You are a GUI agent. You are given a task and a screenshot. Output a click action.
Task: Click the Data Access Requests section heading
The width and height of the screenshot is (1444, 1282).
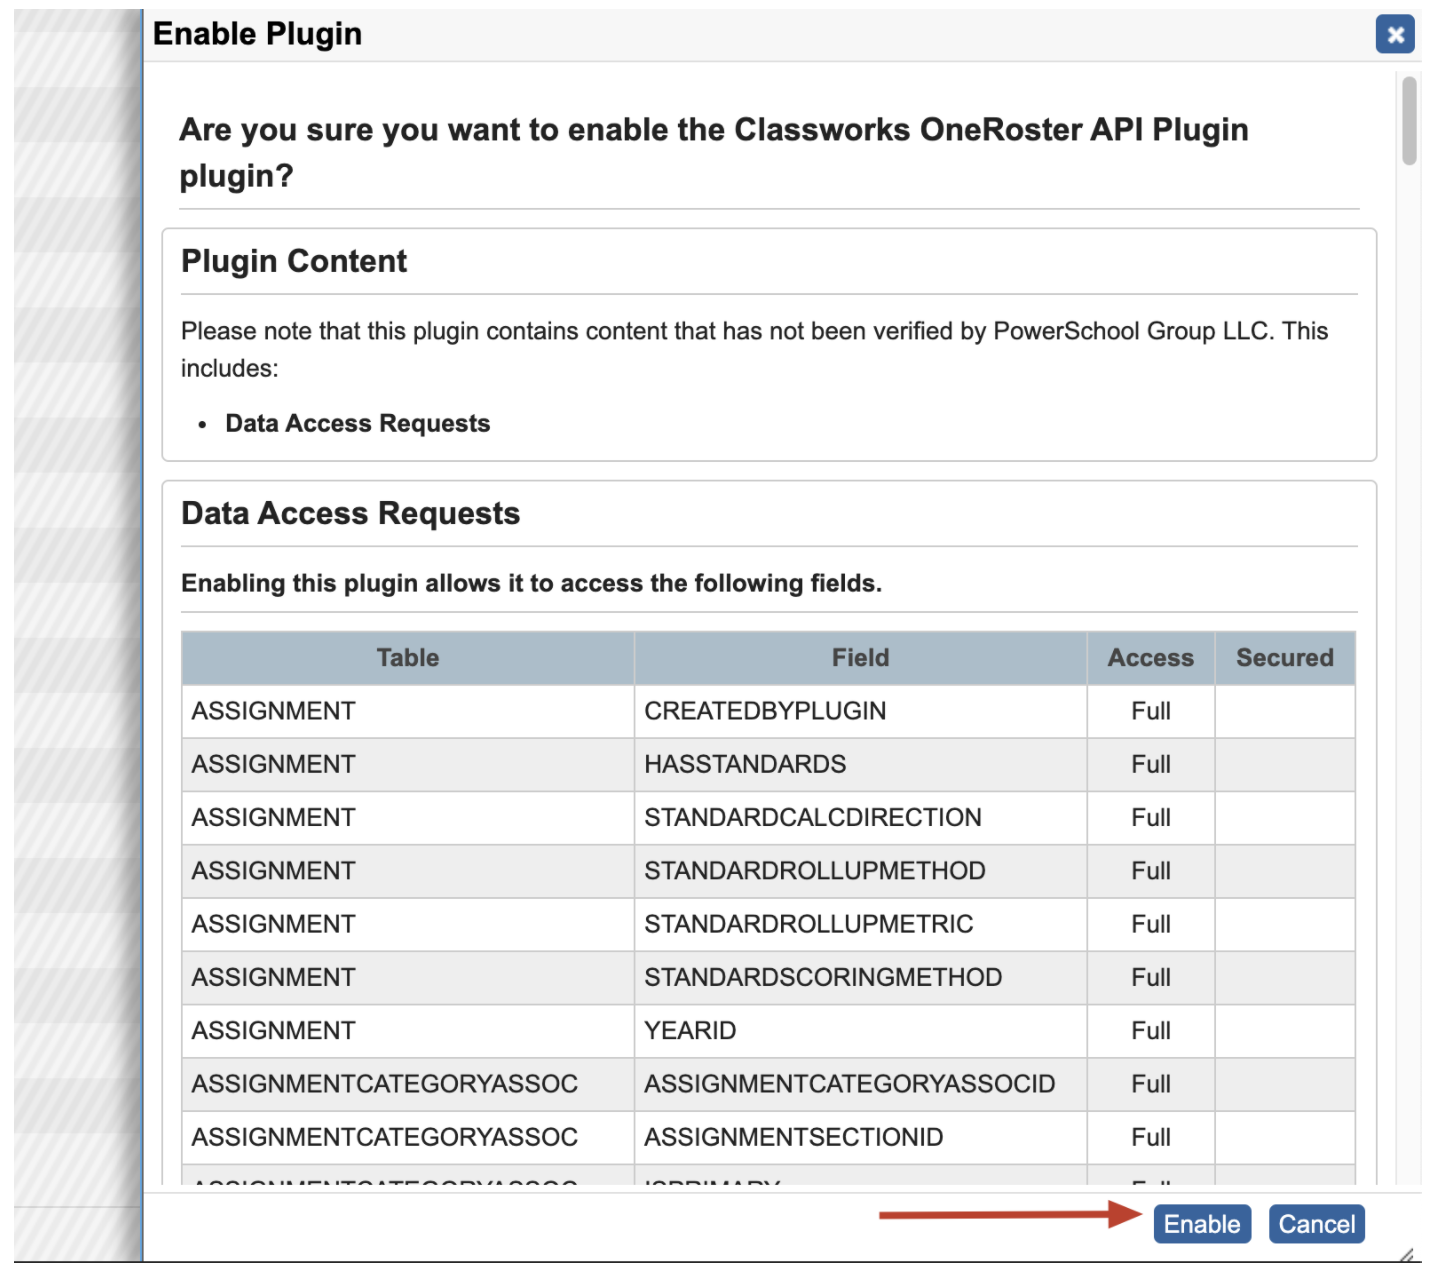[350, 513]
